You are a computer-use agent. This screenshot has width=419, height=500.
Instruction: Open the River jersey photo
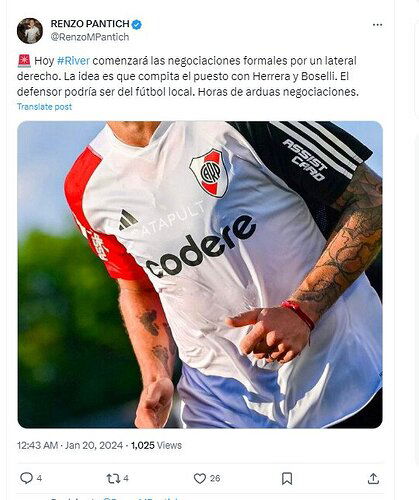coord(200,275)
